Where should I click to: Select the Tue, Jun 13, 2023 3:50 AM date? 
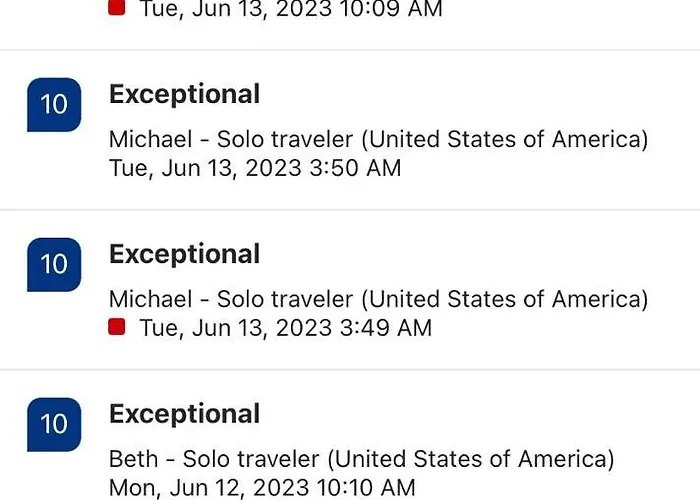tap(255, 168)
